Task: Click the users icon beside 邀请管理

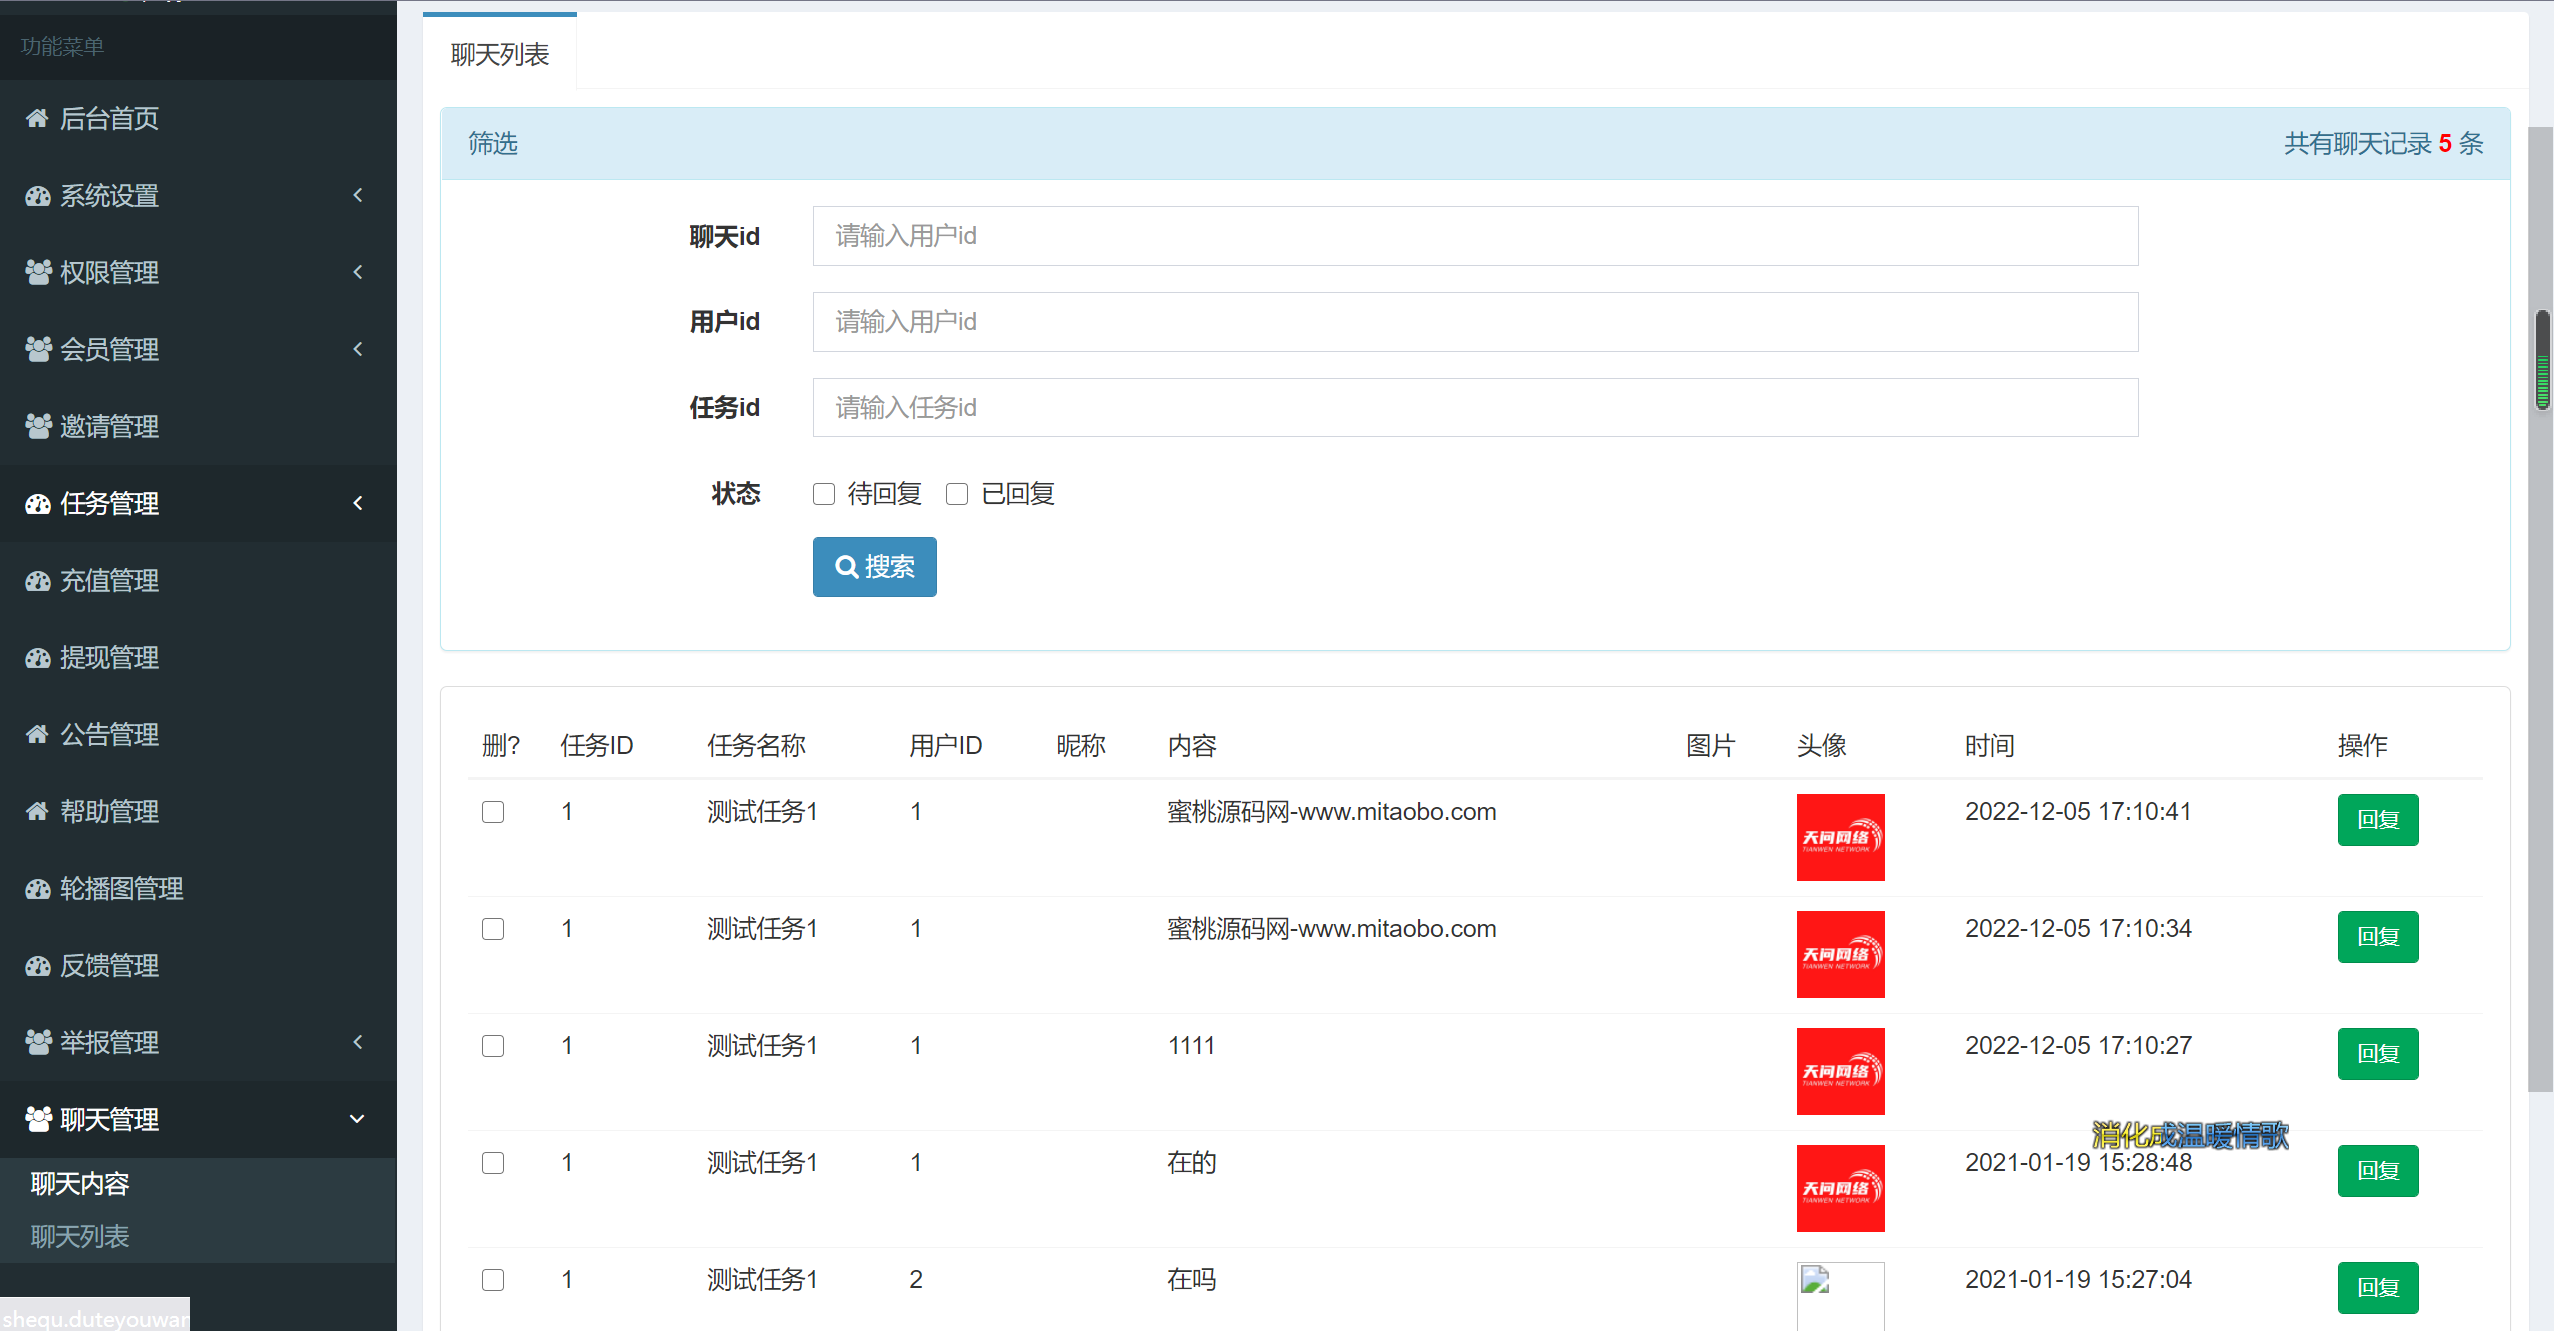Action: click(x=38, y=426)
